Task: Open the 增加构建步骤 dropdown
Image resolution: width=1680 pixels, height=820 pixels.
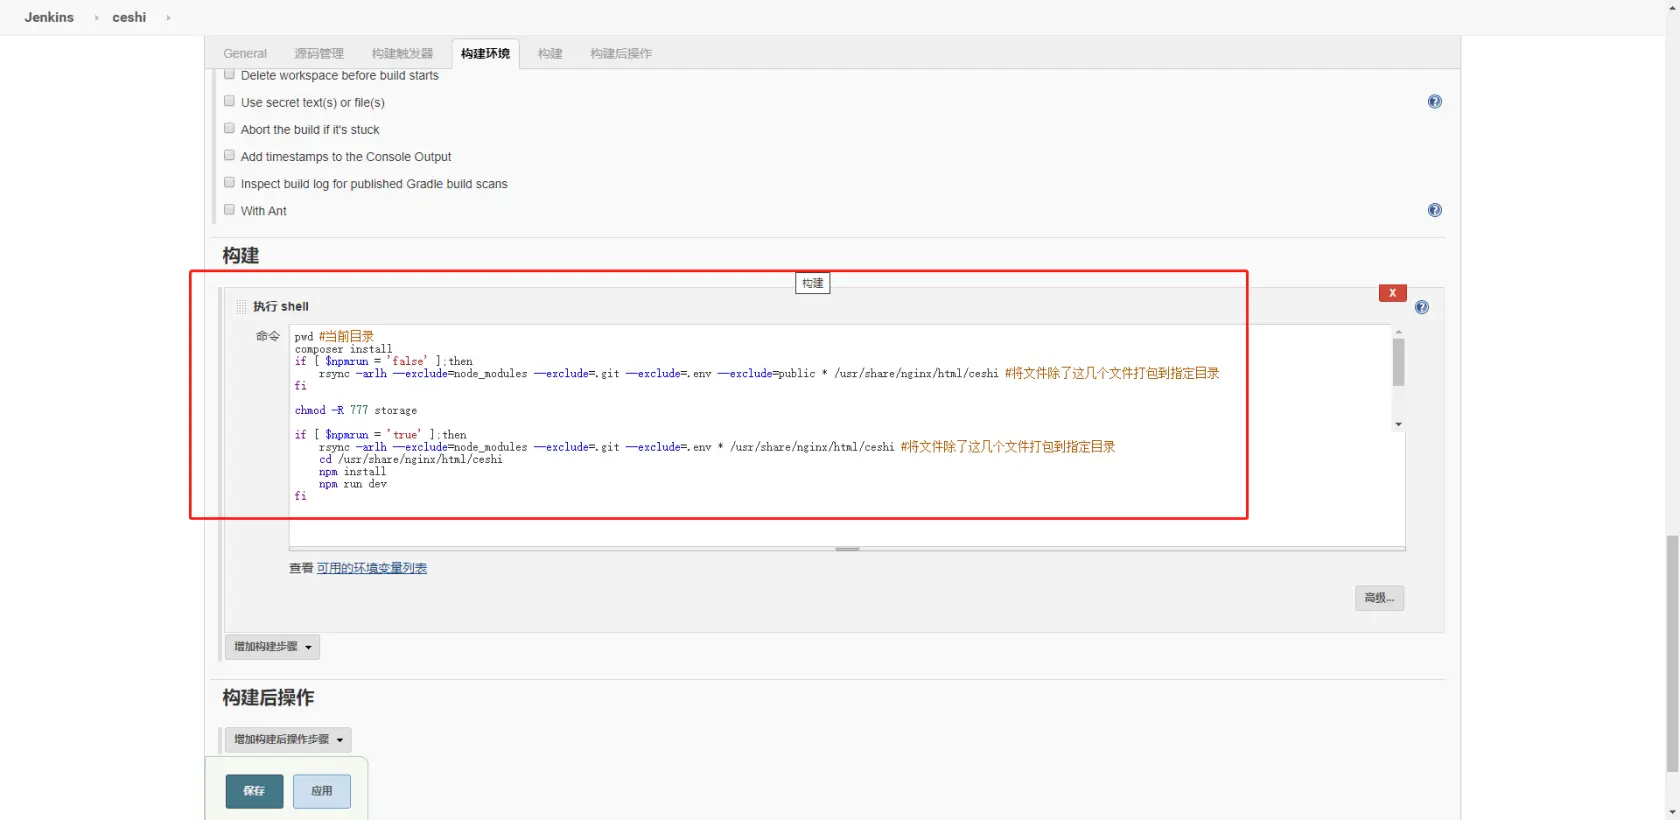Action: (x=272, y=647)
